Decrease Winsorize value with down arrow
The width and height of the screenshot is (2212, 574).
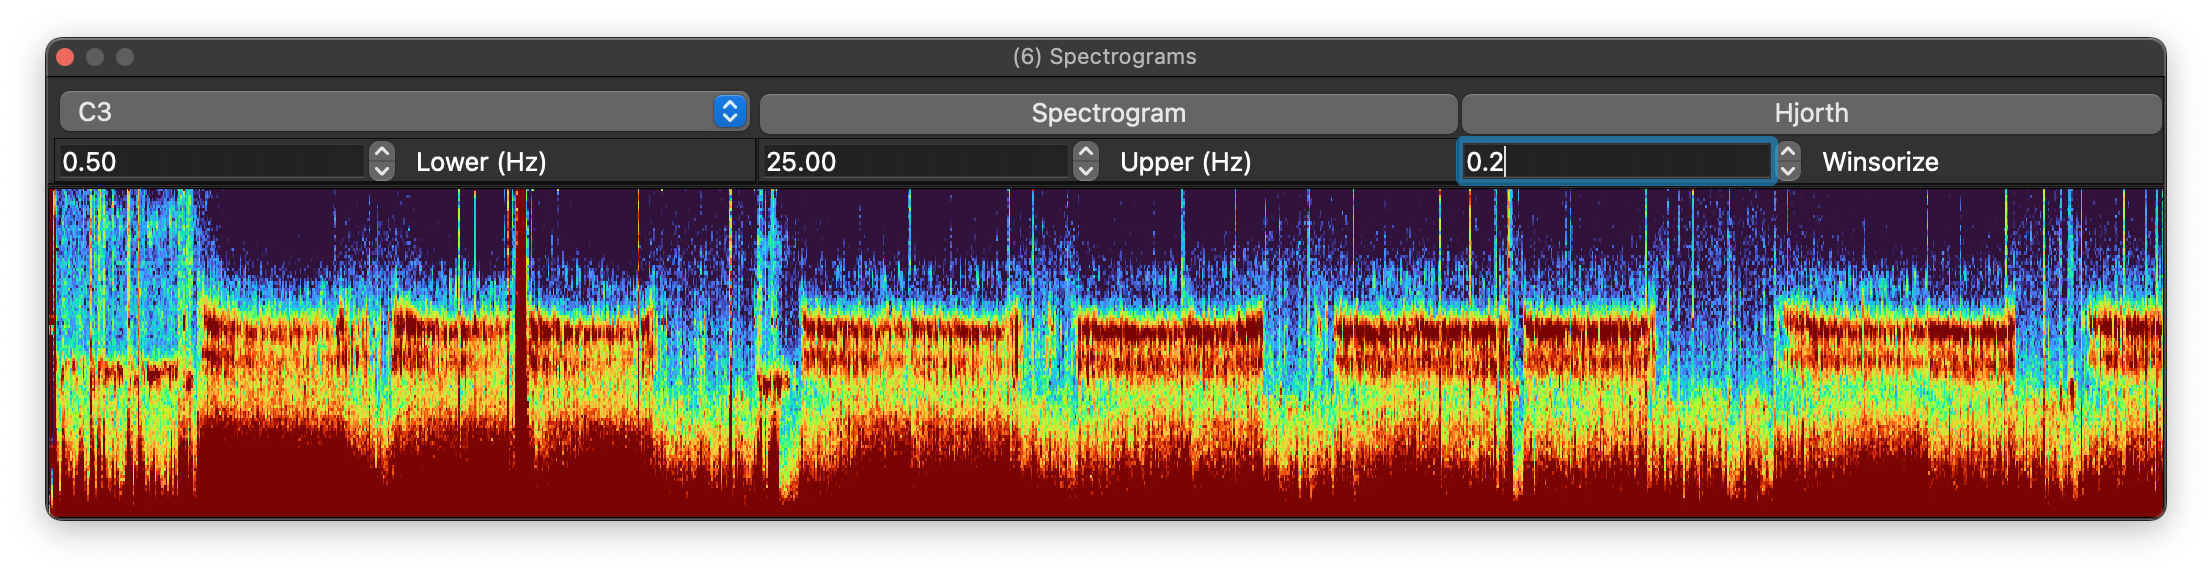coord(1789,171)
